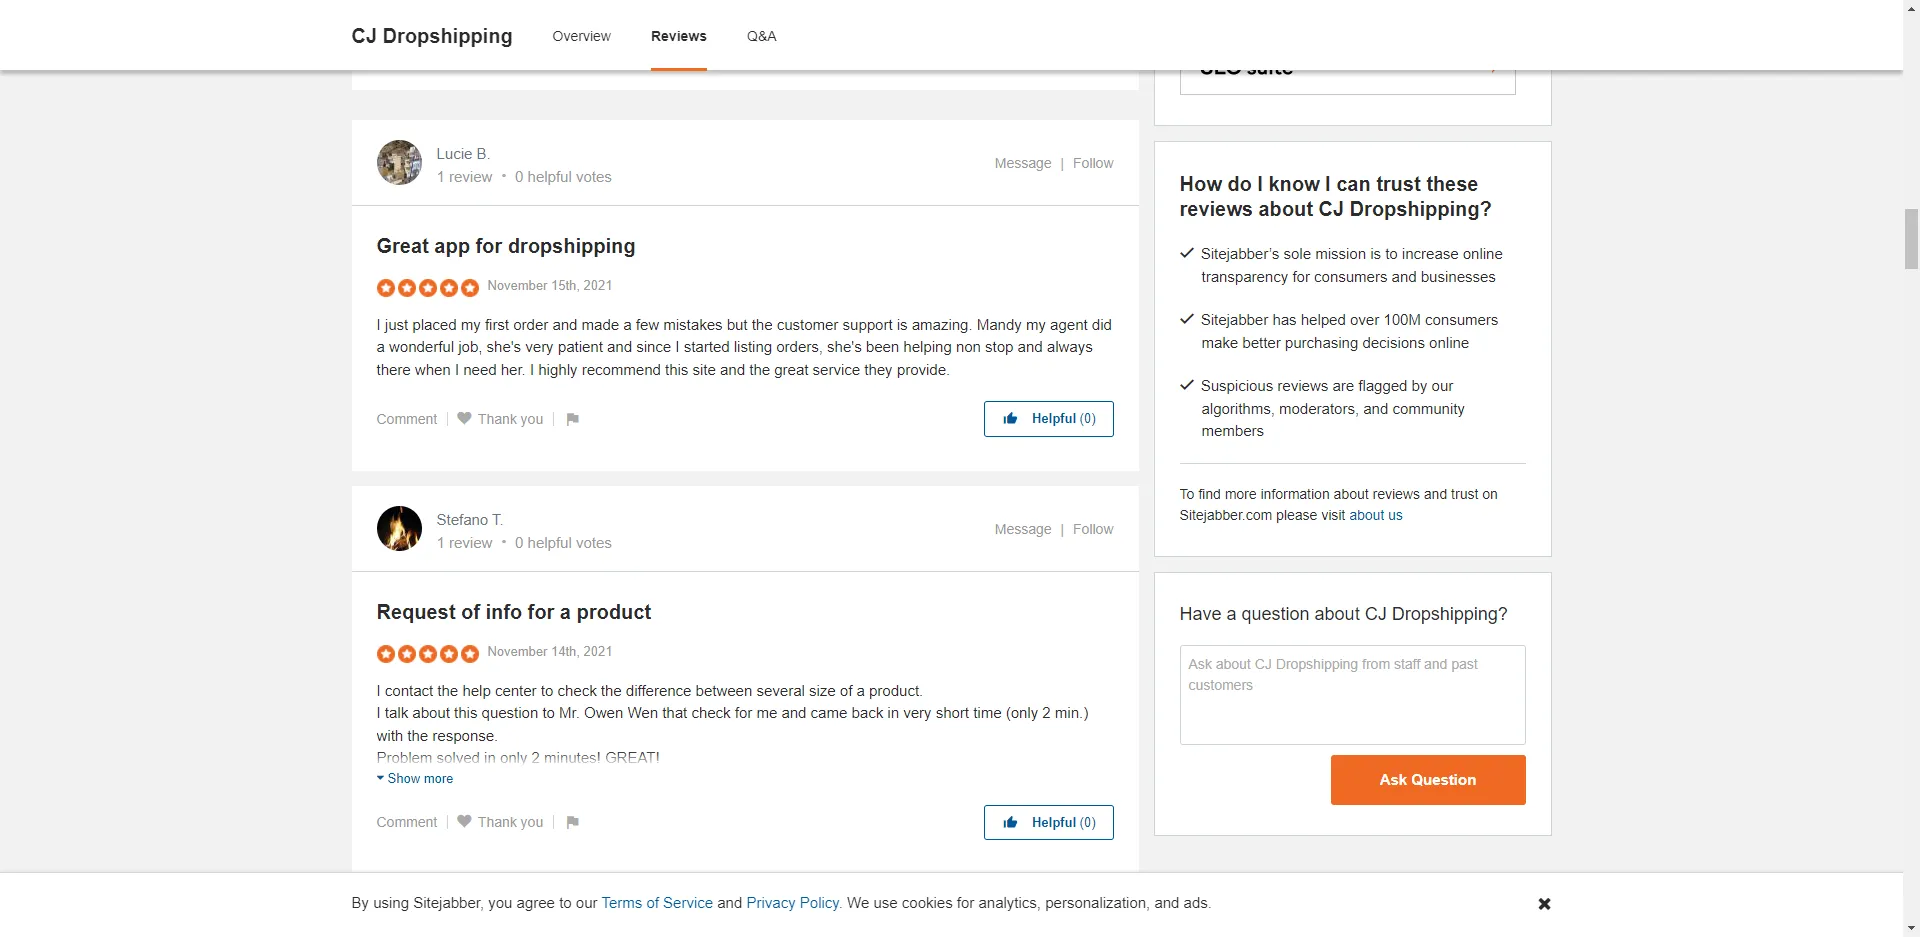Switch to the Overview tab
Image resolution: width=1920 pixels, height=937 pixels.
[581, 36]
